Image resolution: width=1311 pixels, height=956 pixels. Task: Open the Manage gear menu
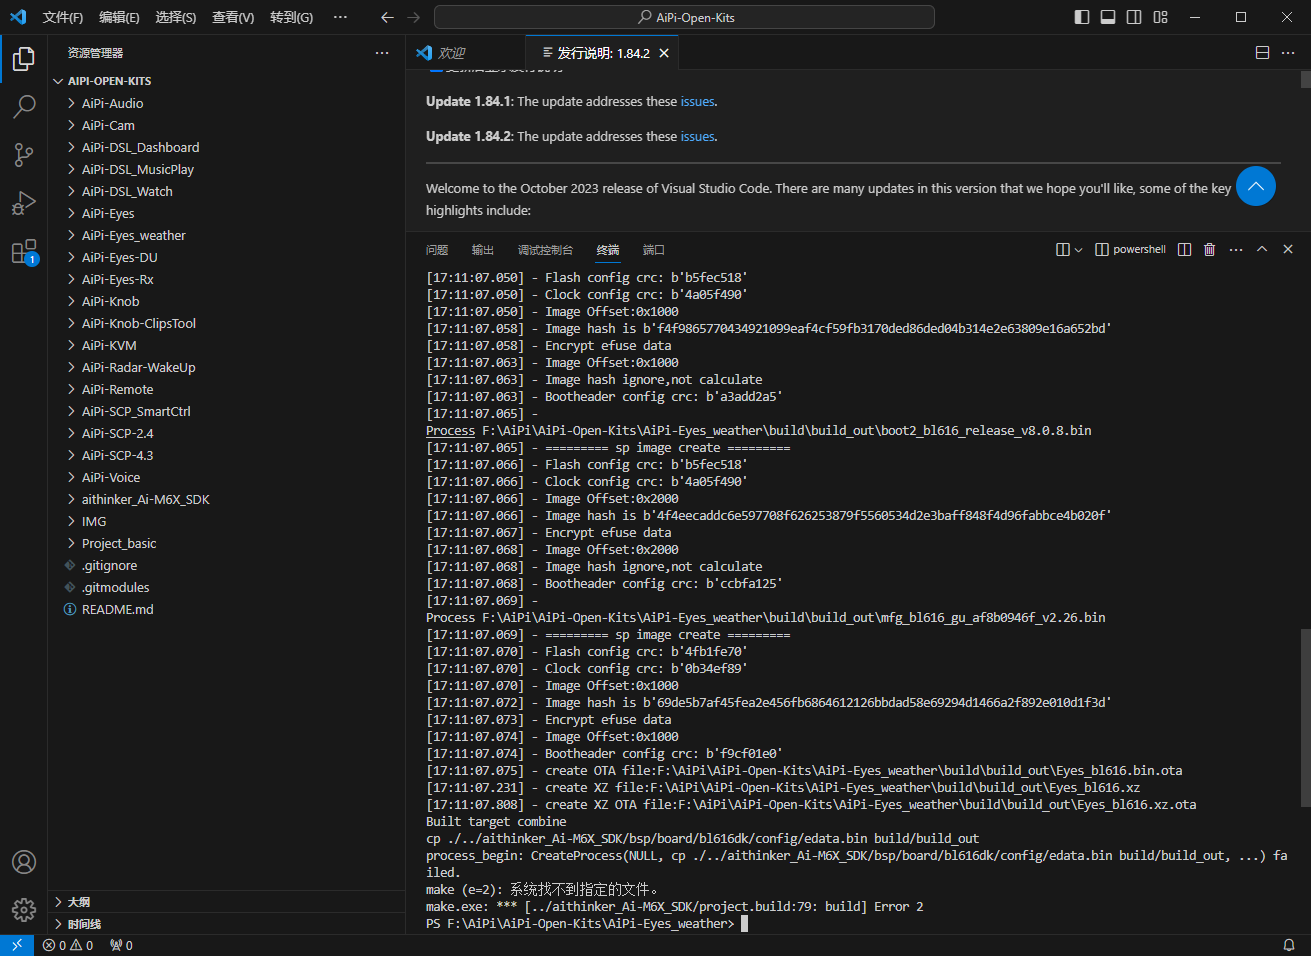[x=24, y=909]
